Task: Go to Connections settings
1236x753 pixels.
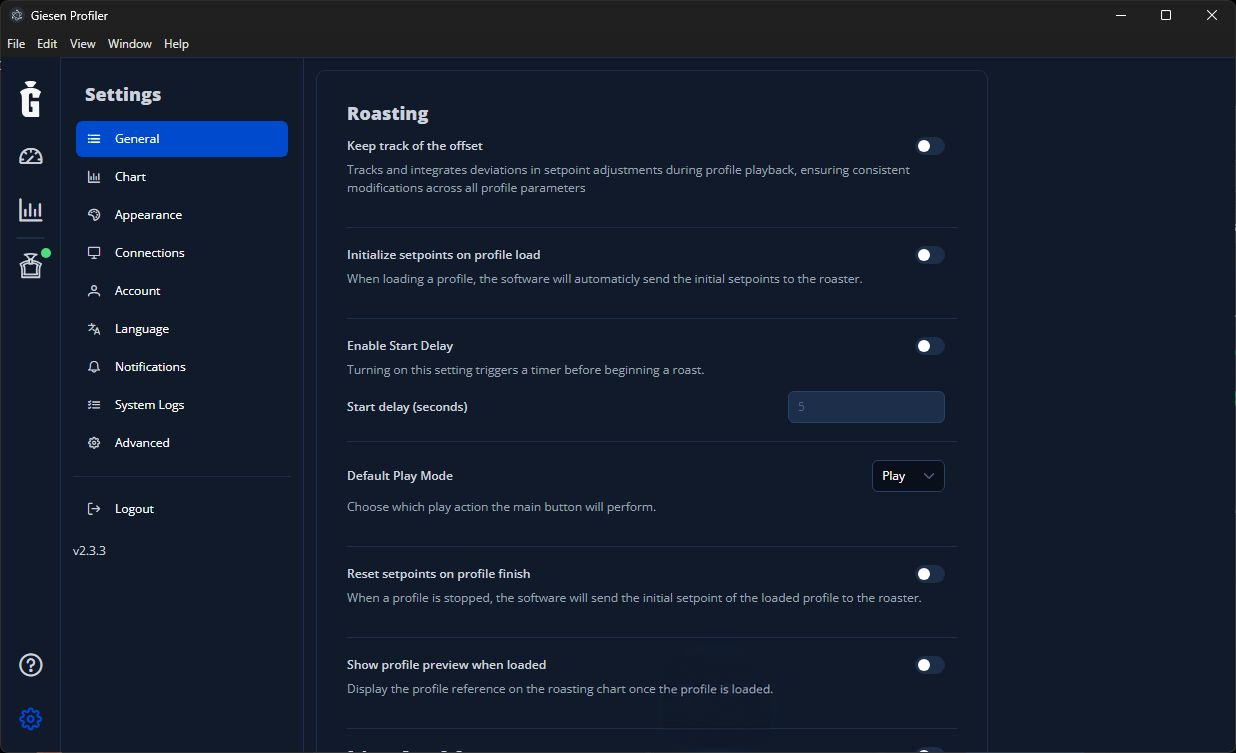Action: click(182, 253)
